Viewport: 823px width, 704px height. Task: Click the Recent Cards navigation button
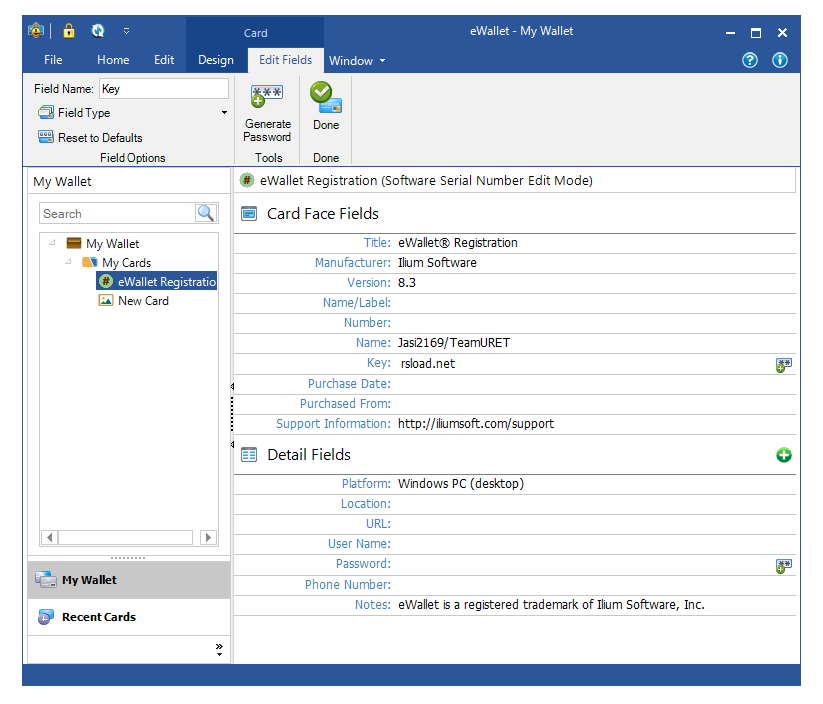(x=129, y=617)
